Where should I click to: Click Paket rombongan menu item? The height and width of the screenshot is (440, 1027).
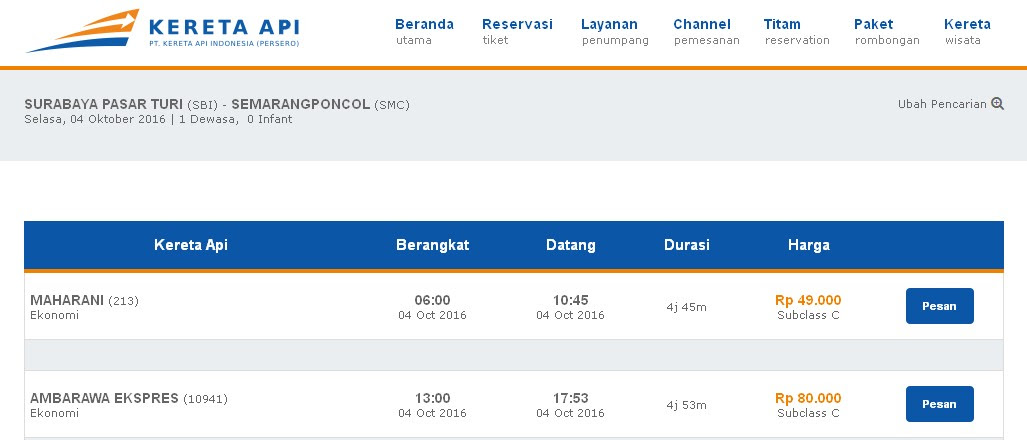click(x=886, y=31)
